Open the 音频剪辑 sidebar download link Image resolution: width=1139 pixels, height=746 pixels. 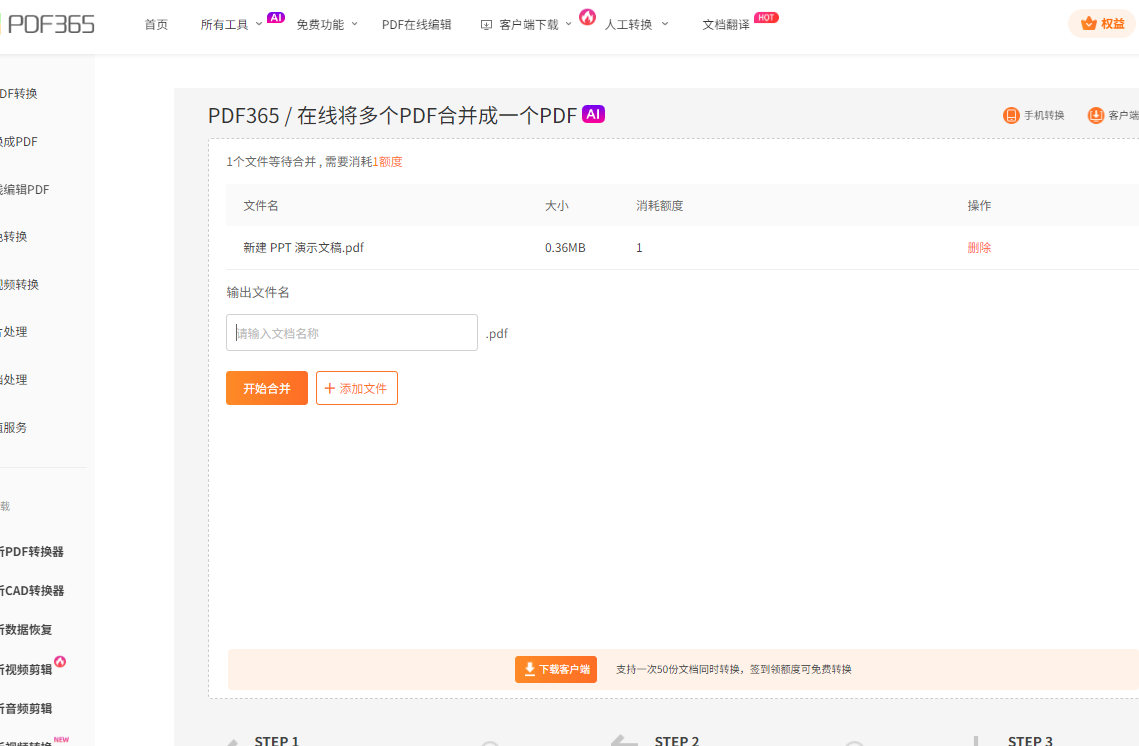pos(26,708)
